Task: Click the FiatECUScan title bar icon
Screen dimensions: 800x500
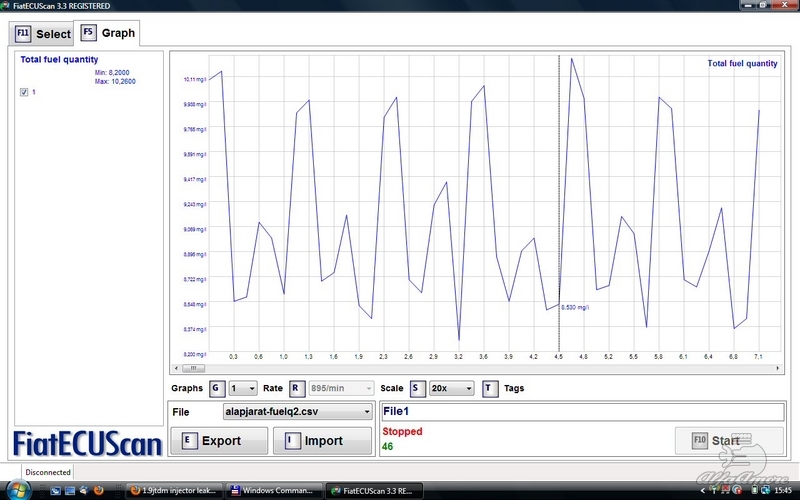Action: click(x=7, y=7)
